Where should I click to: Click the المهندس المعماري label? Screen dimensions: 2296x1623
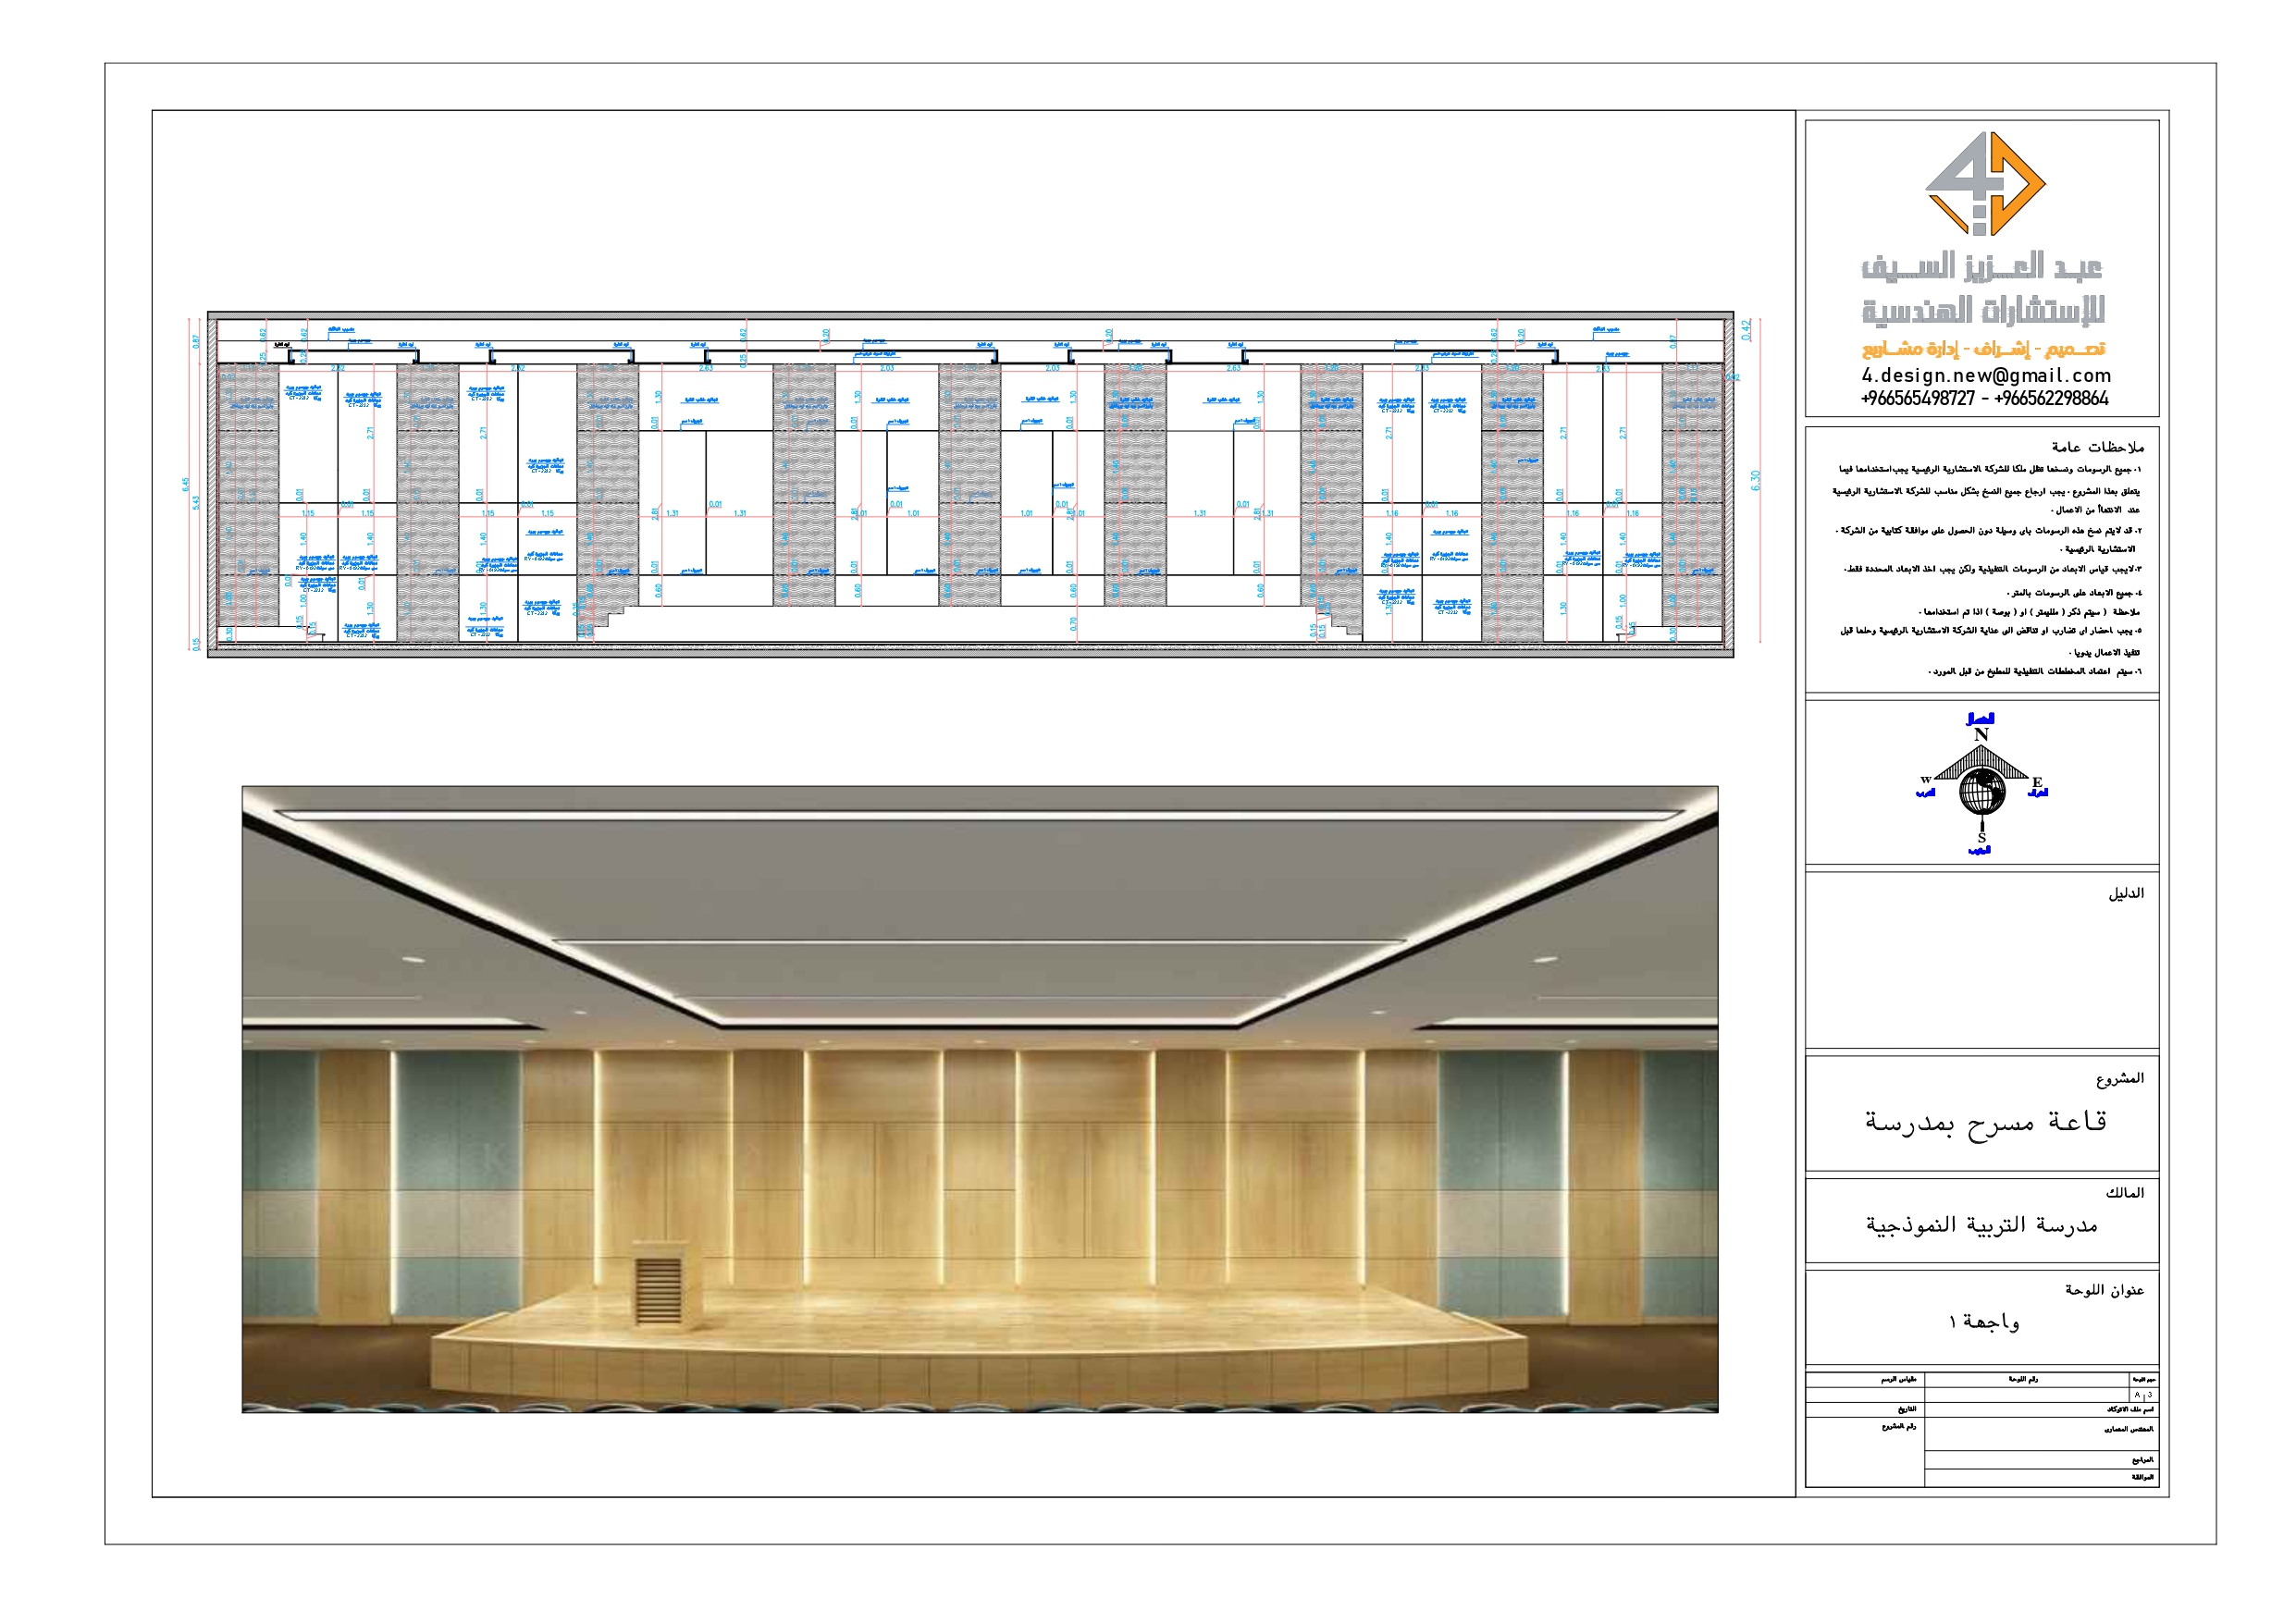click(x=2128, y=1429)
